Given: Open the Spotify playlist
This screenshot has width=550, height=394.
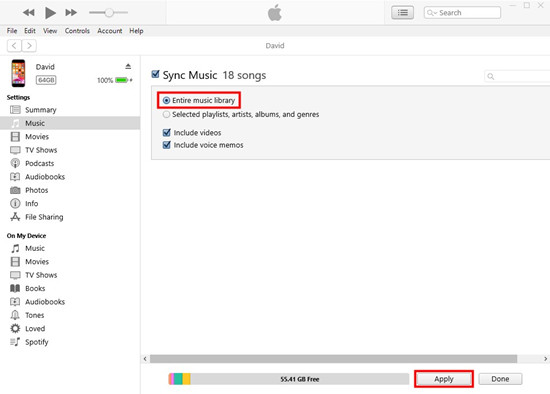Looking at the screenshot, I should tap(70, 342).
